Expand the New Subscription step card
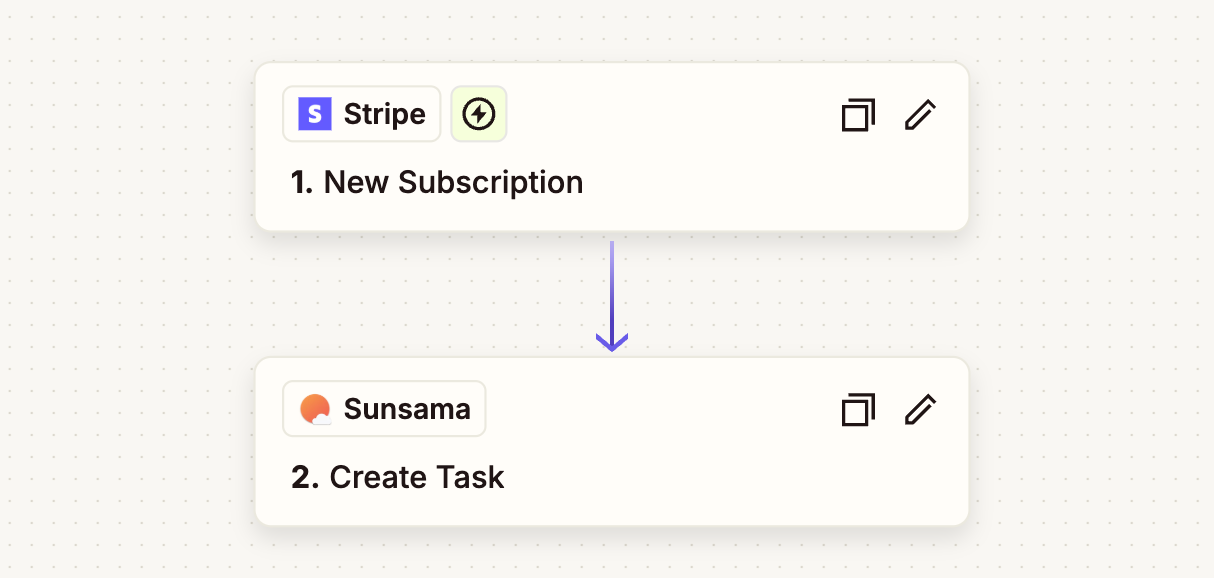1214x578 pixels. coord(612,146)
